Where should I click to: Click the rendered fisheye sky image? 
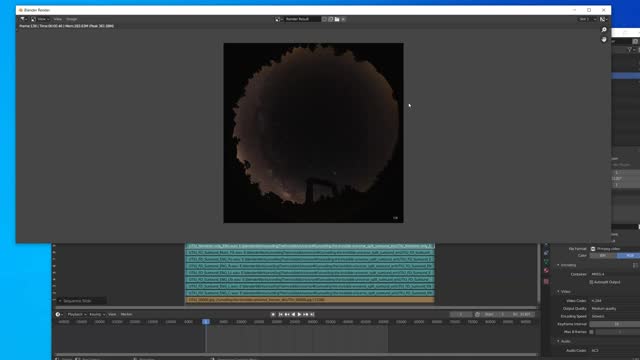point(313,133)
